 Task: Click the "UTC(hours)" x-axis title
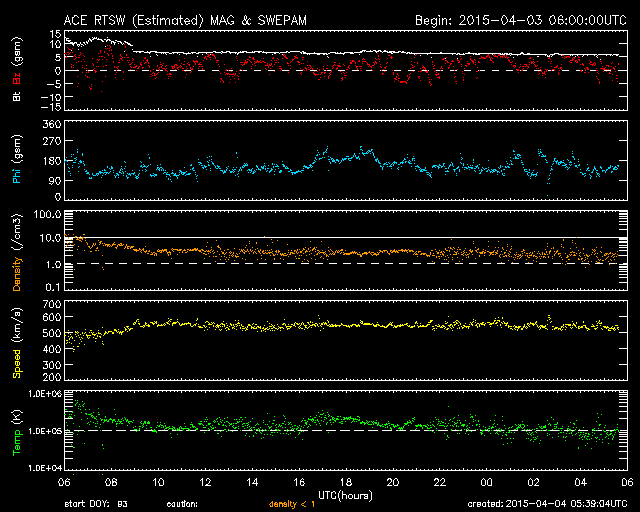coord(345,496)
